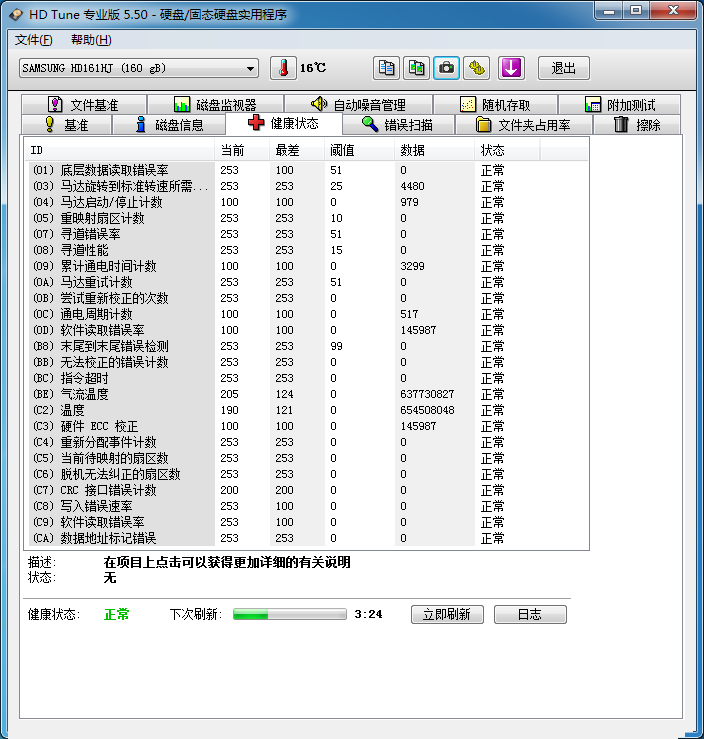Click the 阈值 column header

pyautogui.click(x=359, y=150)
